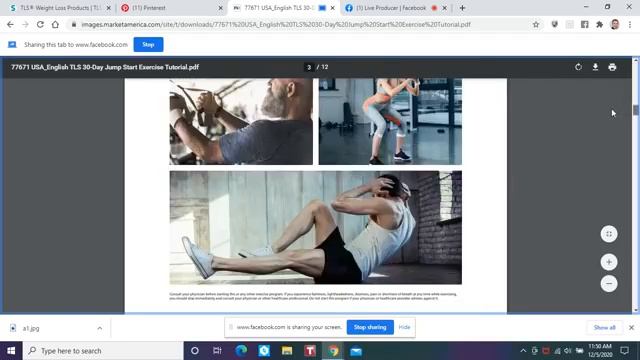Switch to the Pinterest tab
This screenshot has width=640, height=360.
[x=171, y=8]
